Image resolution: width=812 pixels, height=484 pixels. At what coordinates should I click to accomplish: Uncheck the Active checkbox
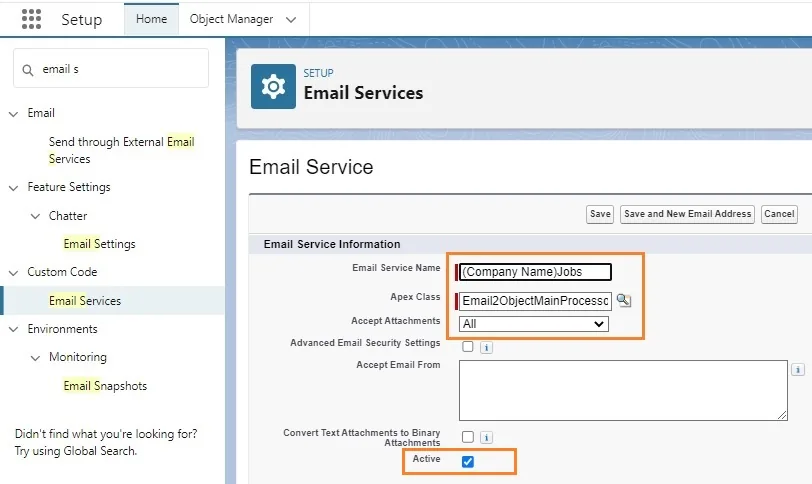[x=468, y=461]
